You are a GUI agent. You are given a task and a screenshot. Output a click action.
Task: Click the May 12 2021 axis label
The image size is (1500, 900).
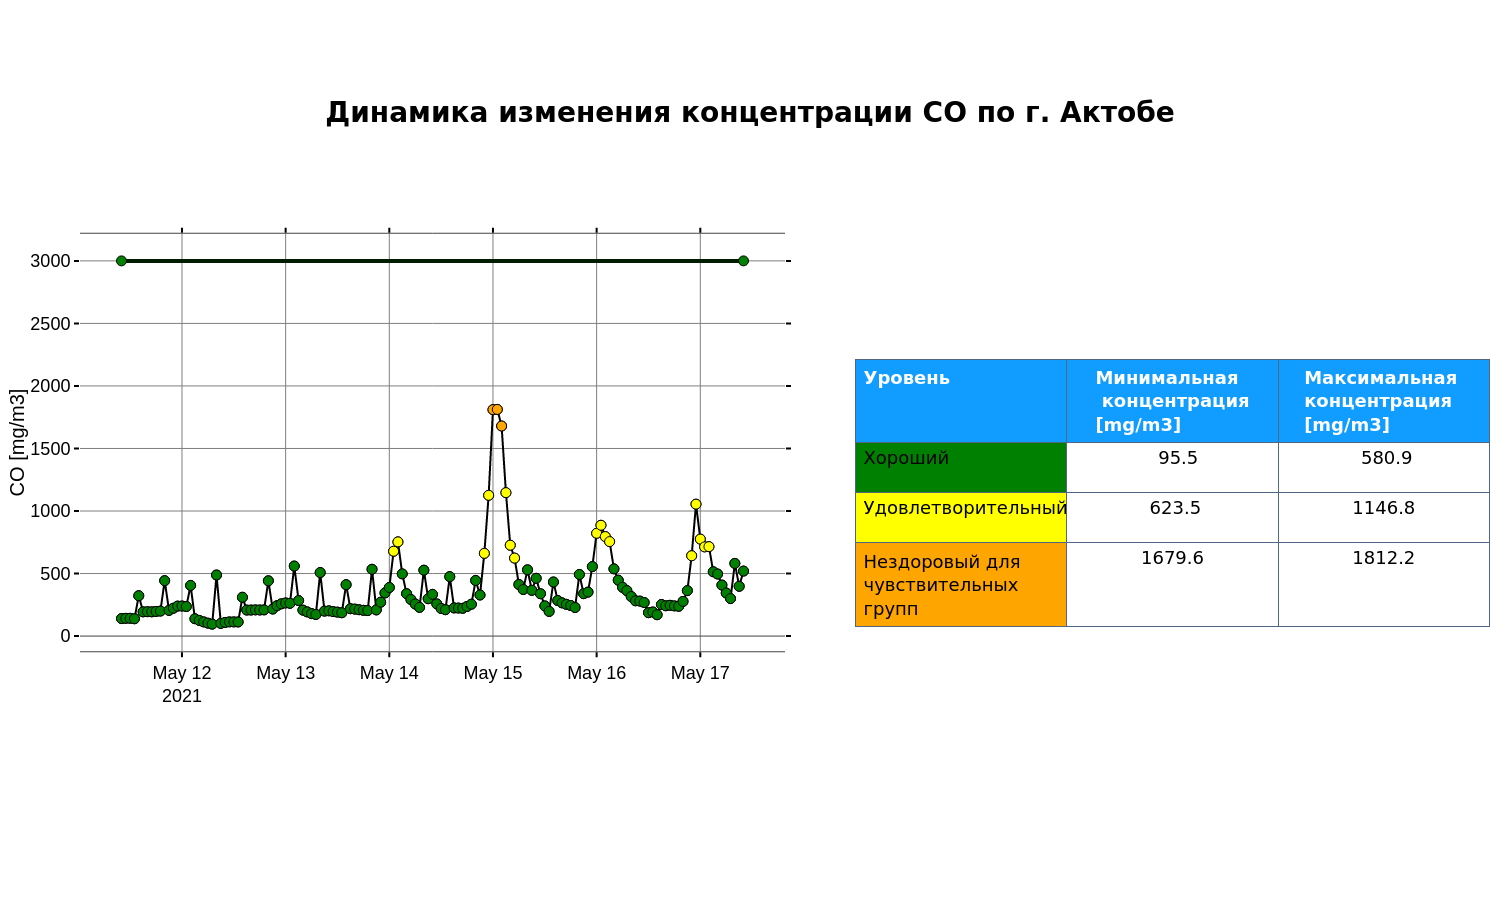click(x=182, y=684)
